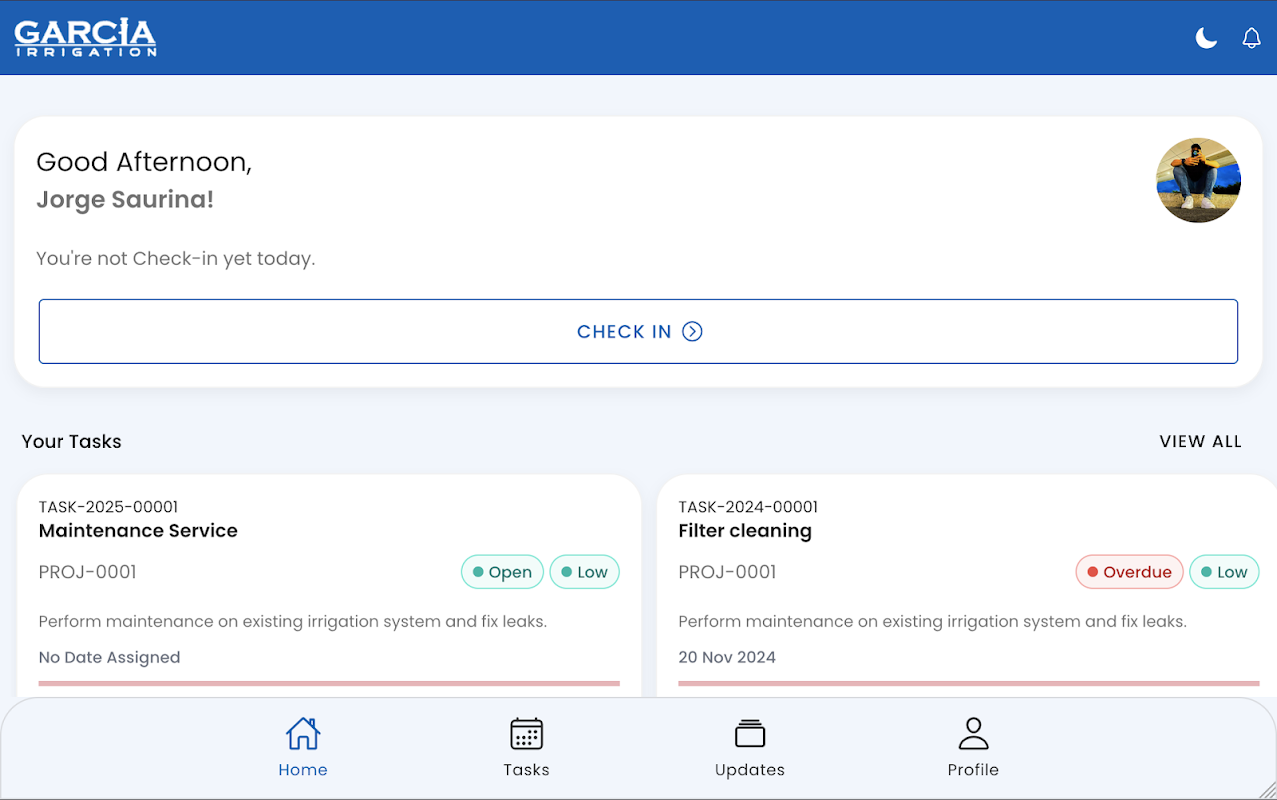Screen dimensions: 1277x800
Task: Open notifications bell icon
Action: (x=1251, y=38)
